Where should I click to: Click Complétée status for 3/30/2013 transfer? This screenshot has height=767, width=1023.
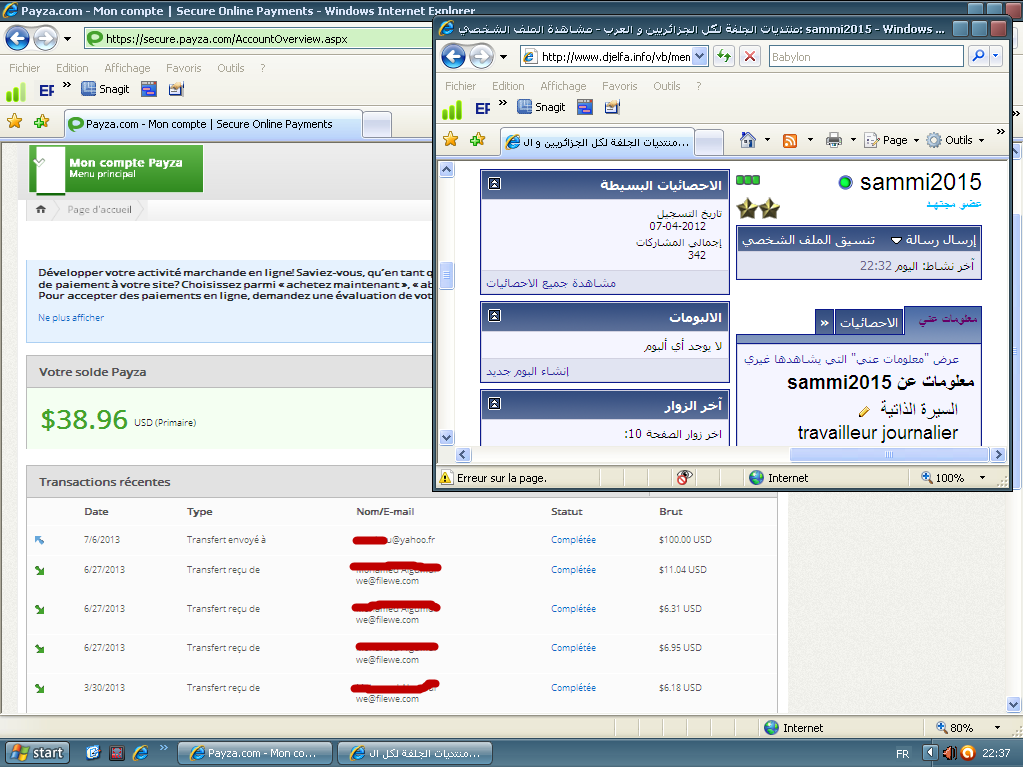pos(573,687)
